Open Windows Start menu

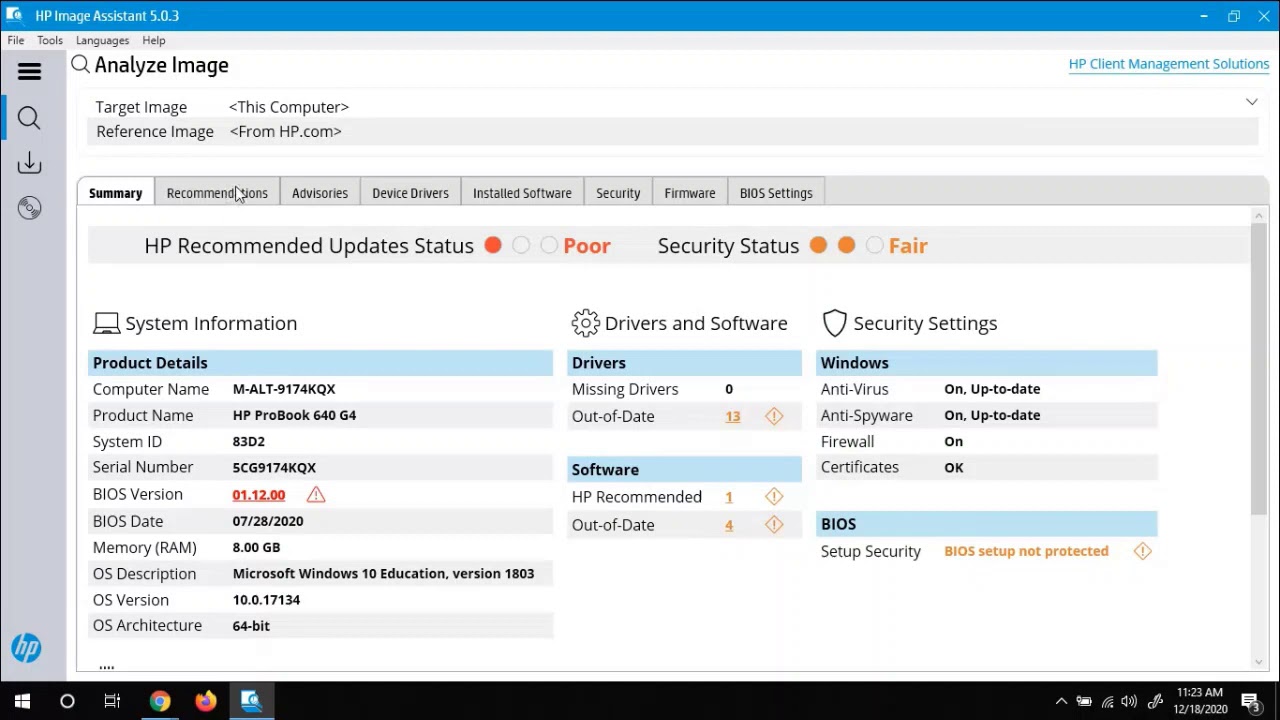point(22,701)
